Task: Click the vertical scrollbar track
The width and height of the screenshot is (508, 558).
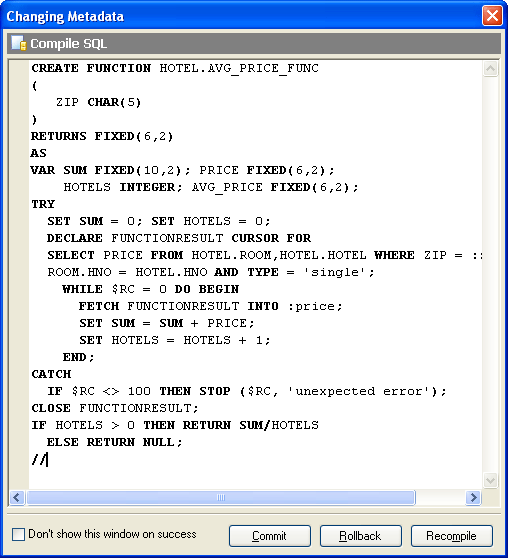Action: click(490, 274)
